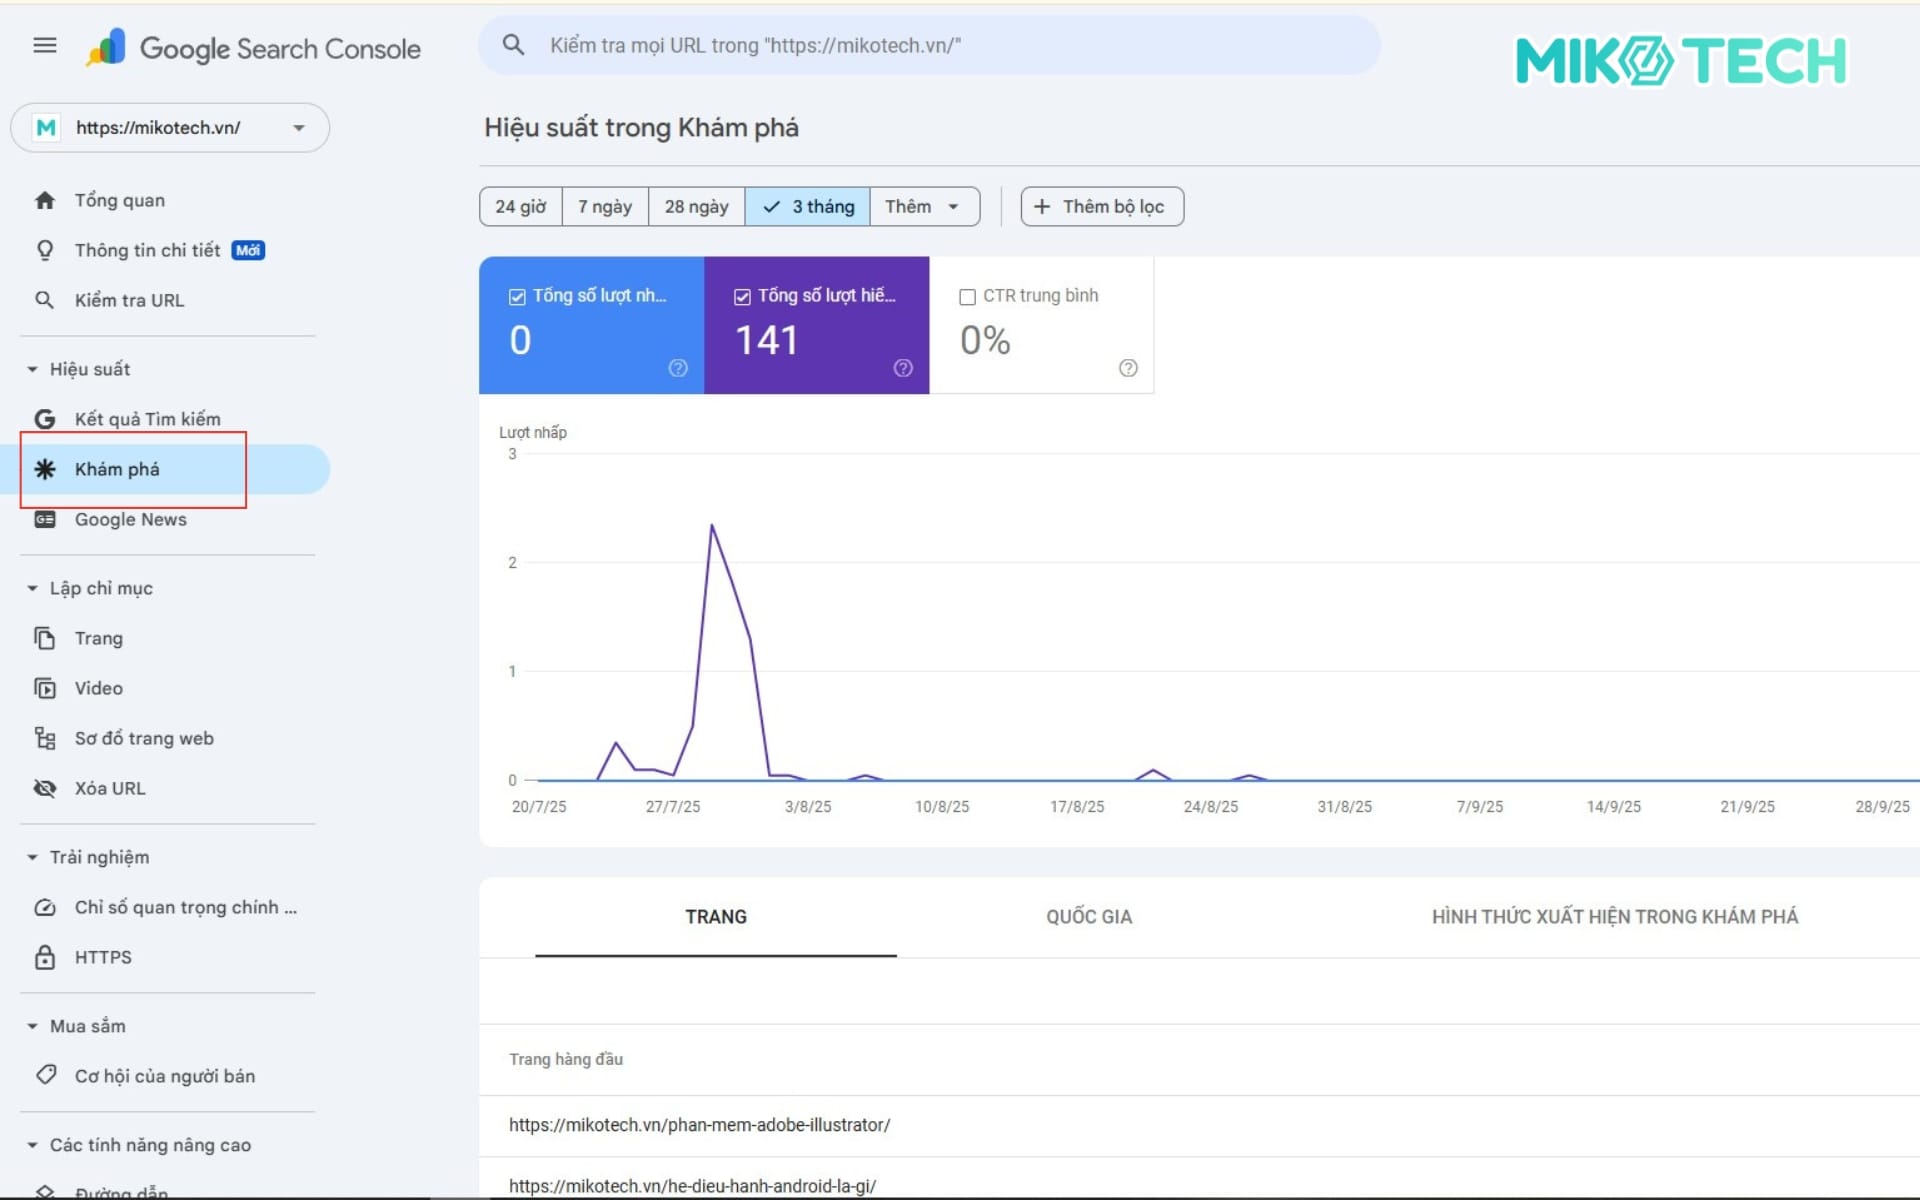Go to Tổng quan overview page
Screen dimensions: 1920x1200
tap(118, 199)
